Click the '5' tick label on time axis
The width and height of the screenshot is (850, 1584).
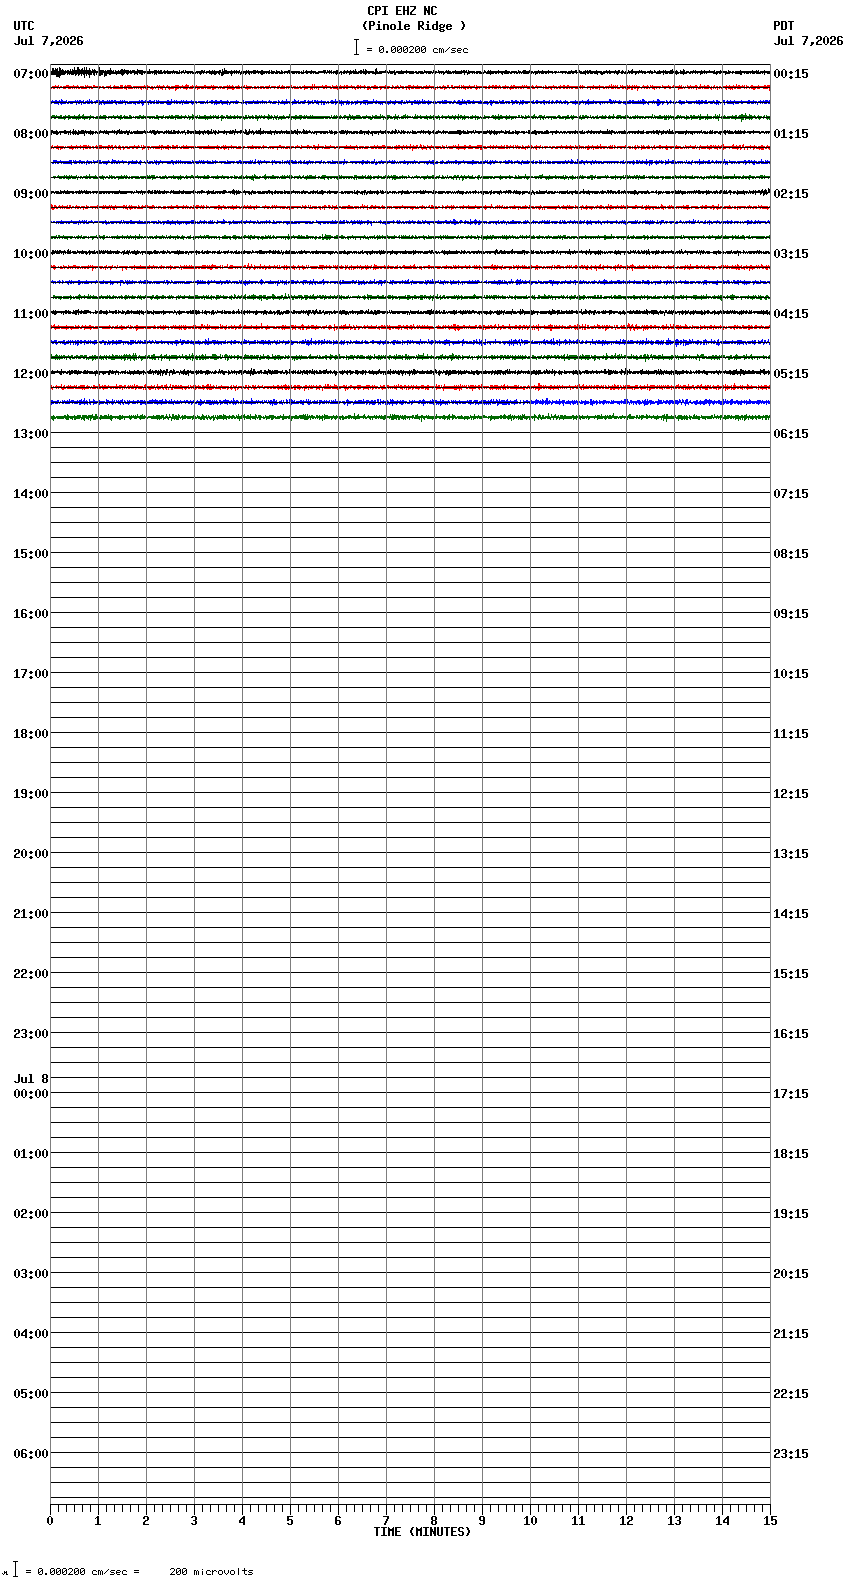290,1521
